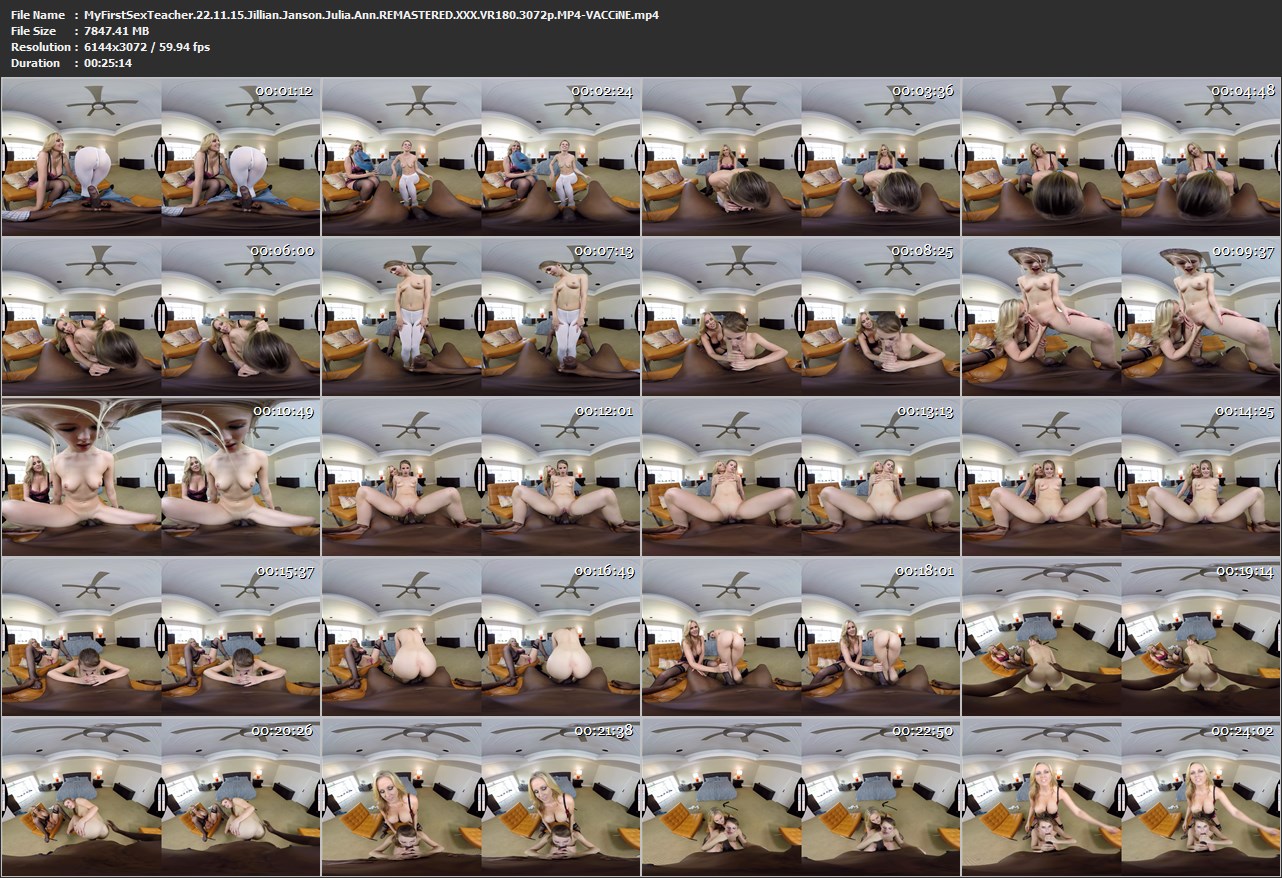Click the preview frame at 00:21:38

(481, 797)
